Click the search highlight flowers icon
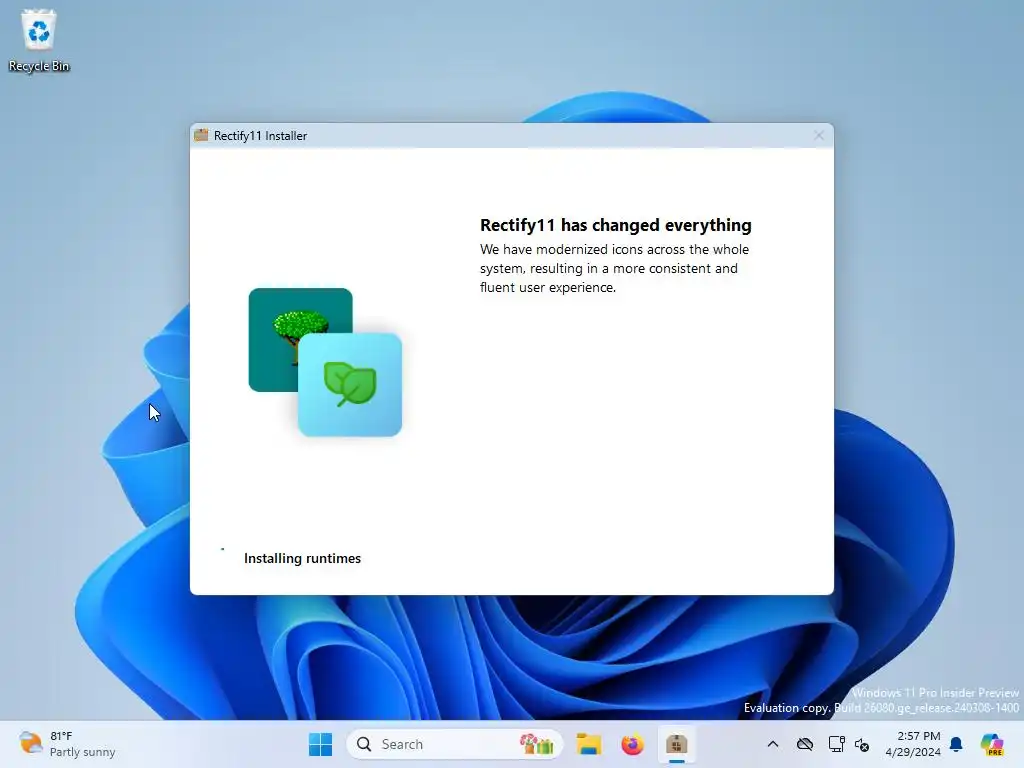Screen dimensions: 1024x768 (x=536, y=744)
